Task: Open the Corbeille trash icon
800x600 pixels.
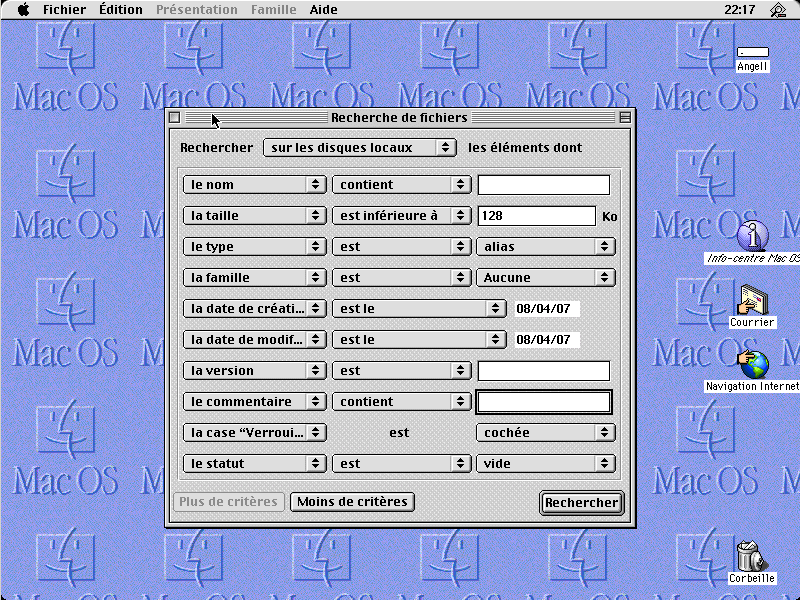Action: (751, 556)
